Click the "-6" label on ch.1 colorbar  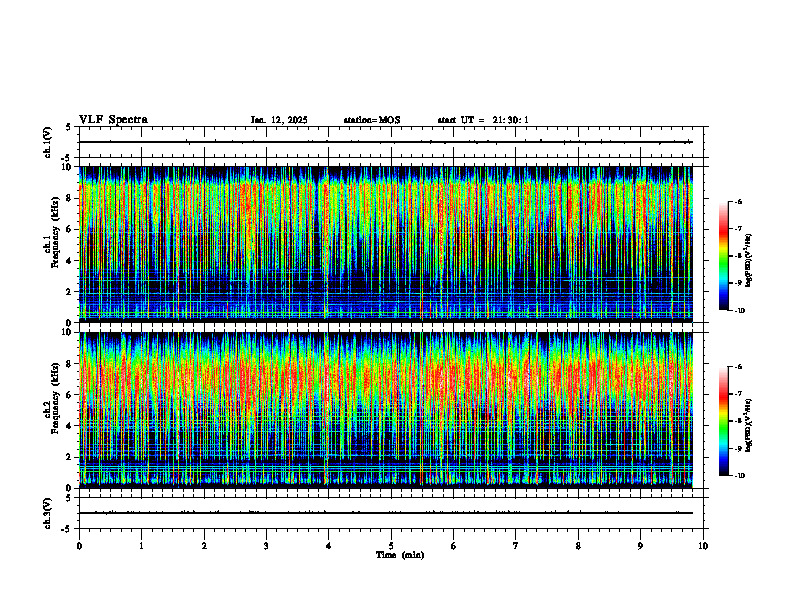pos(737,202)
